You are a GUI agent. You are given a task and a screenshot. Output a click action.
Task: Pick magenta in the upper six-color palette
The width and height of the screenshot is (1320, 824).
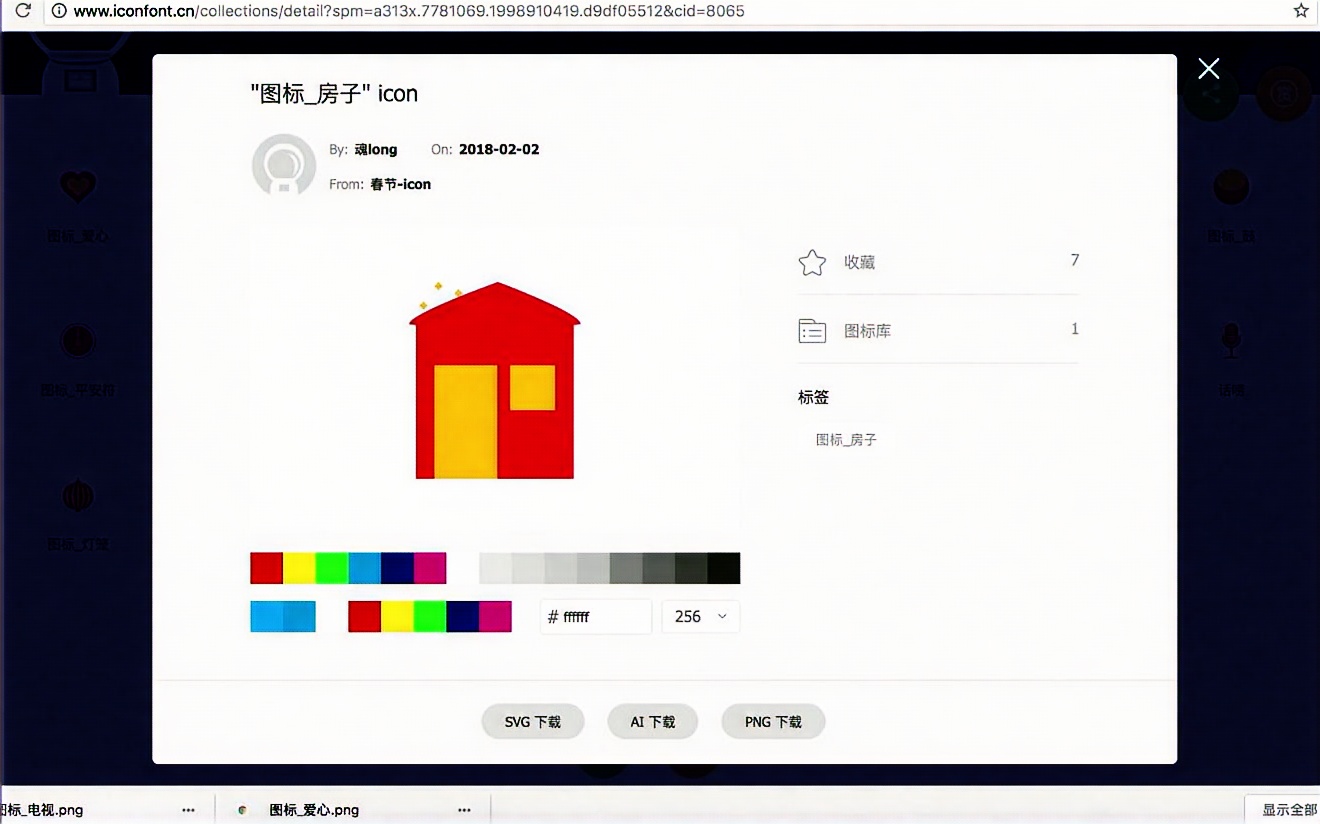coord(430,568)
